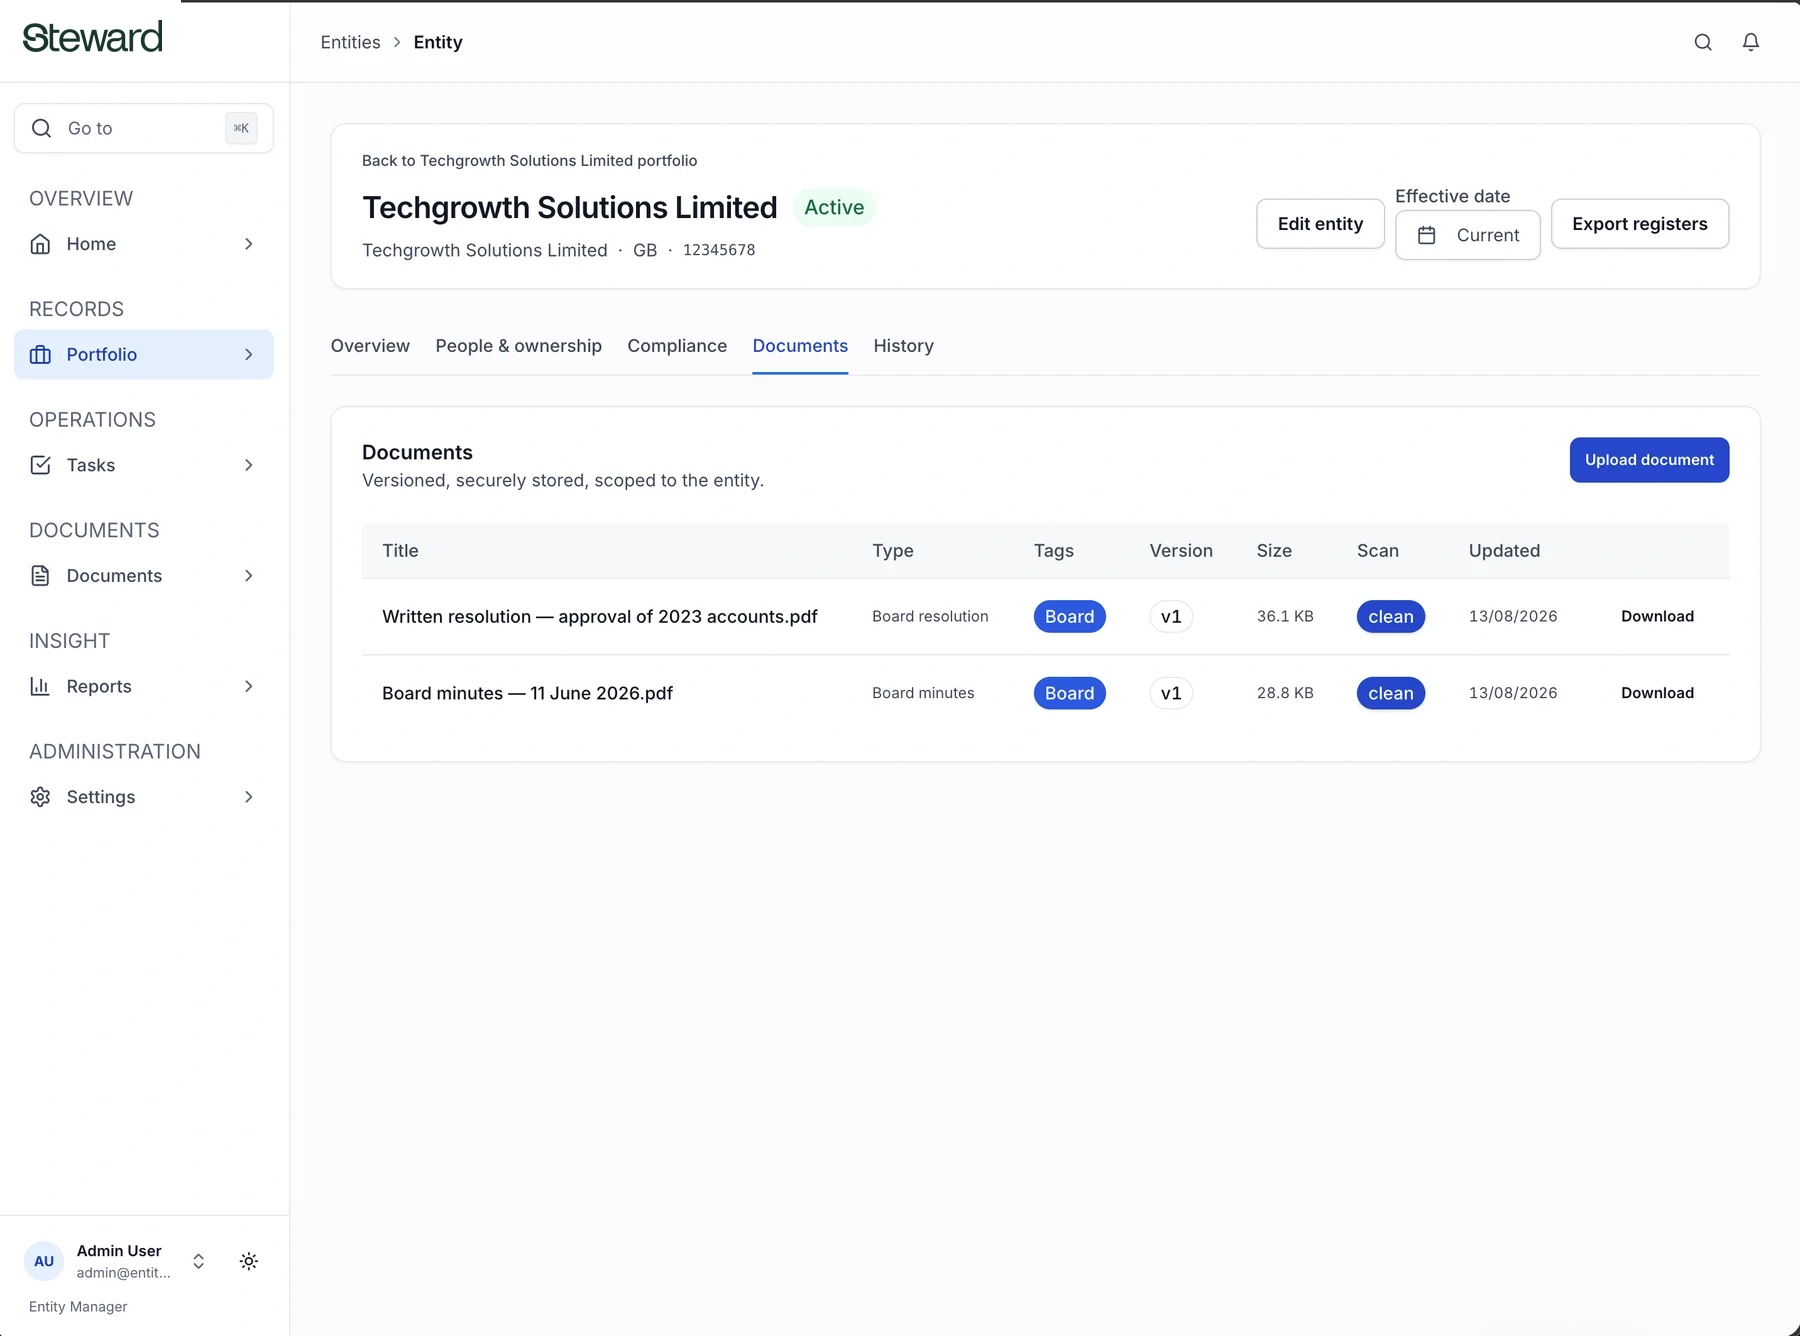Screen dimensions: 1800x1336
Task: Click clean scan badge on Written resolution row
Action: [x=1390, y=617]
